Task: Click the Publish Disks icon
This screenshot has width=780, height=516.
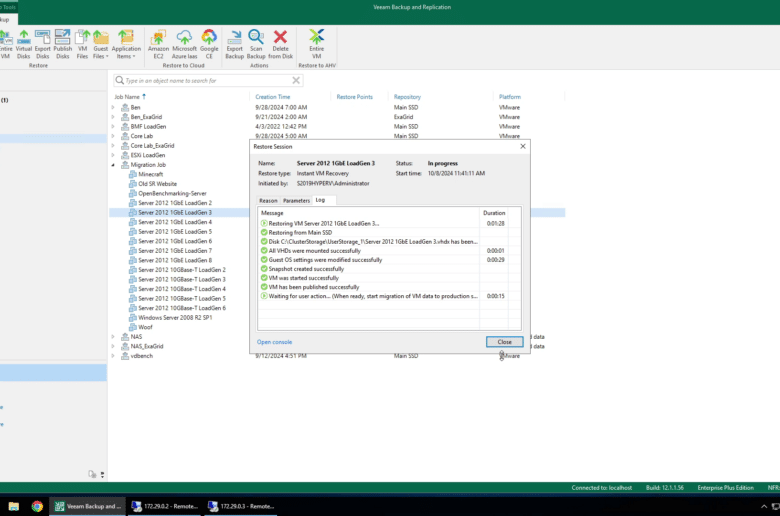Action: (x=63, y=44)
